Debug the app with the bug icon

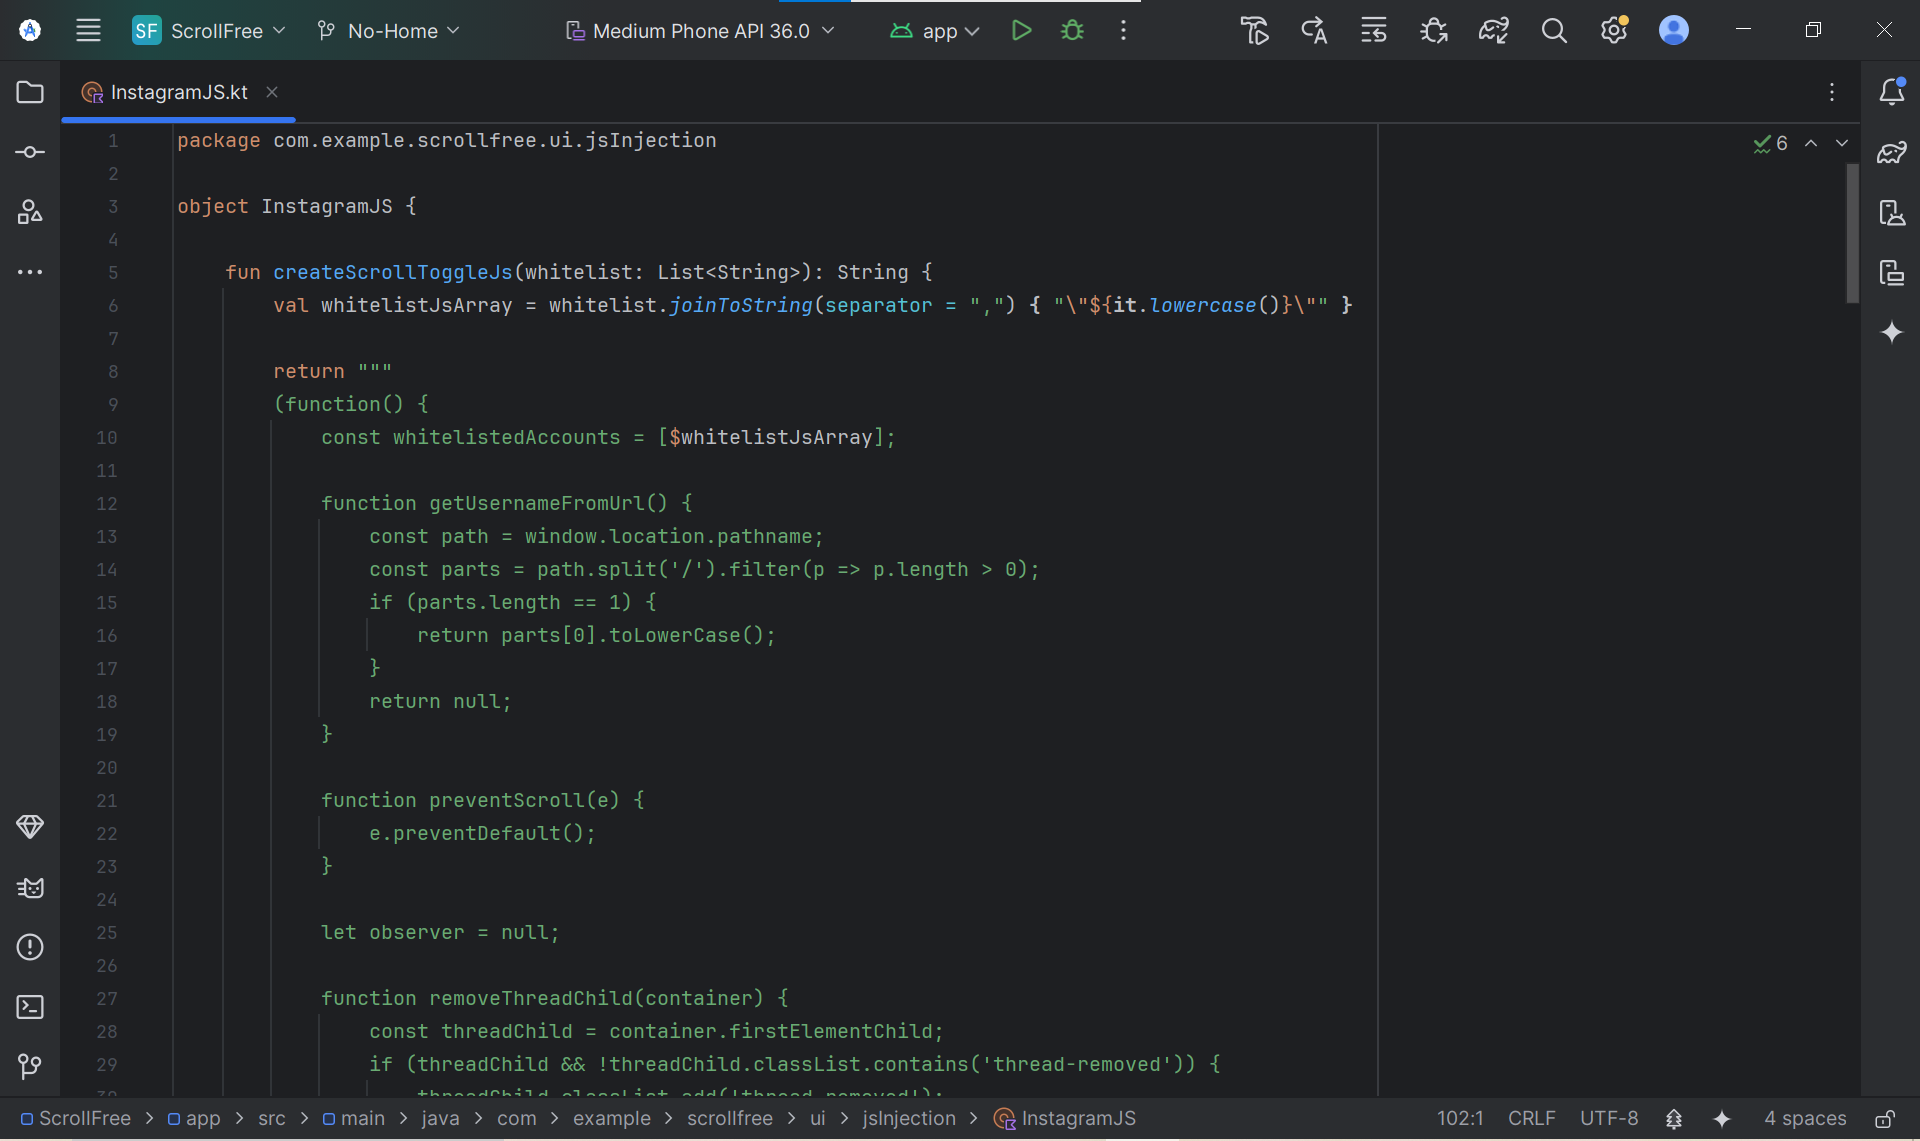(1072, 30)
